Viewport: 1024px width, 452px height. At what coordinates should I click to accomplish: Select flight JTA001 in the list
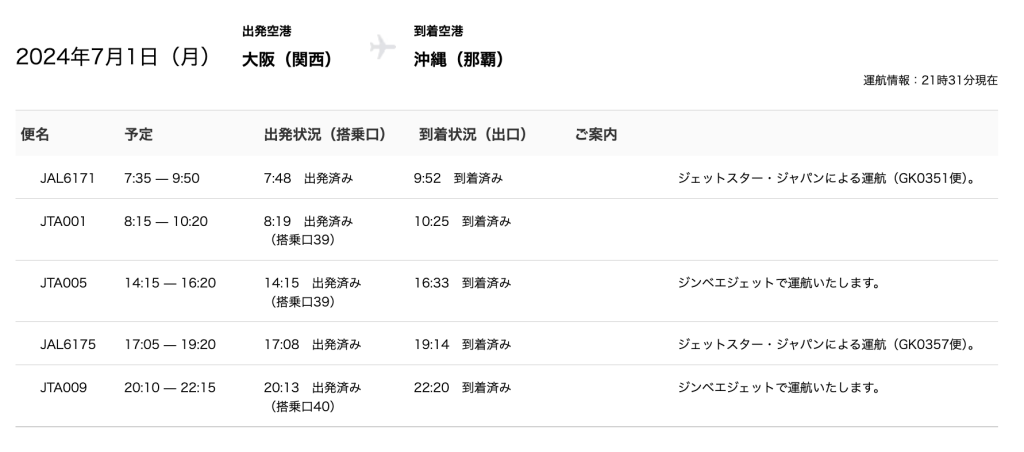point(63,221)
